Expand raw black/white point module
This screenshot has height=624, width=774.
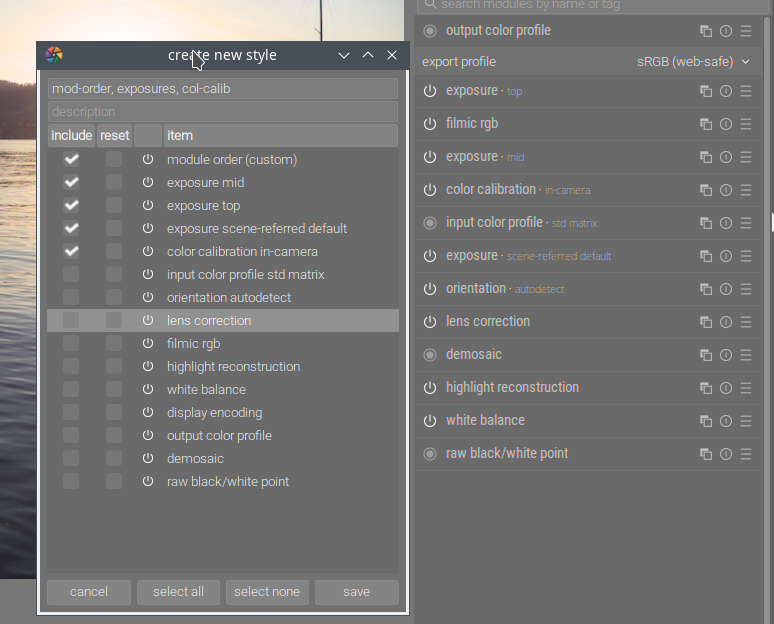click(507, 454)
